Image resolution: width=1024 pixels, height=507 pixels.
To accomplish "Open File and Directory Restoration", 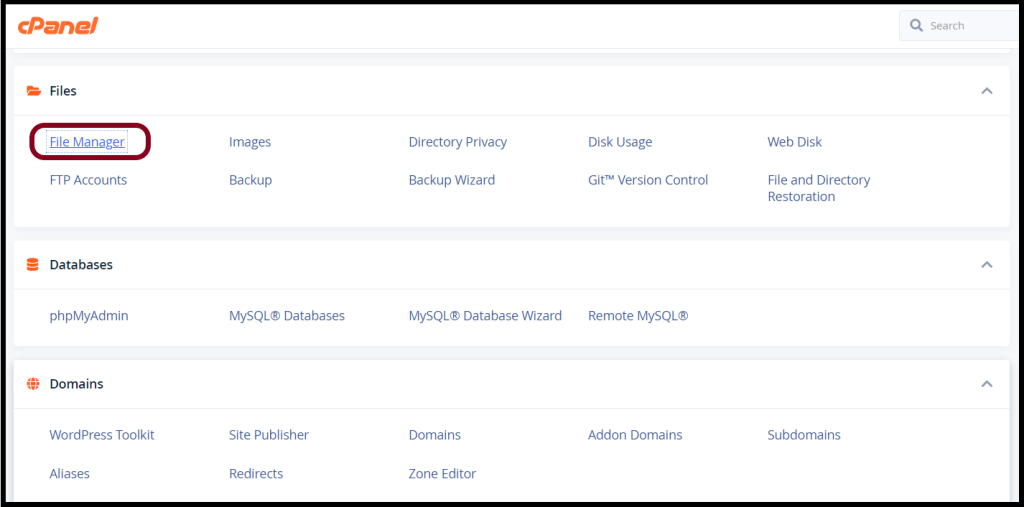I will (819, 188).
